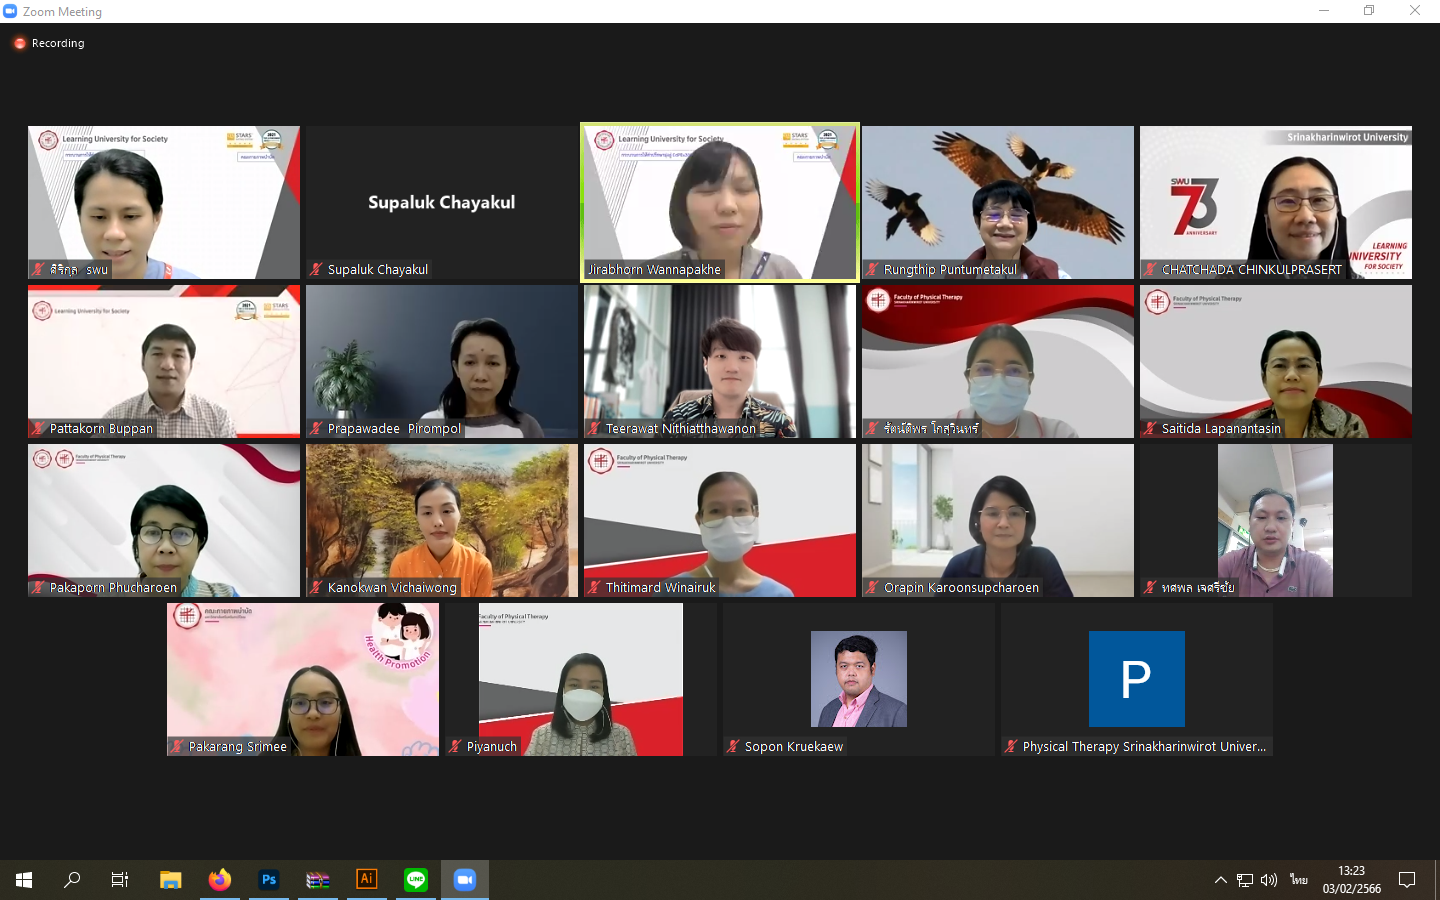Viewport: 1440px width, 900px height.
Task: Click the muted microphone icon on Supaluk Chayakul
Action: click(x=317, y=269)
